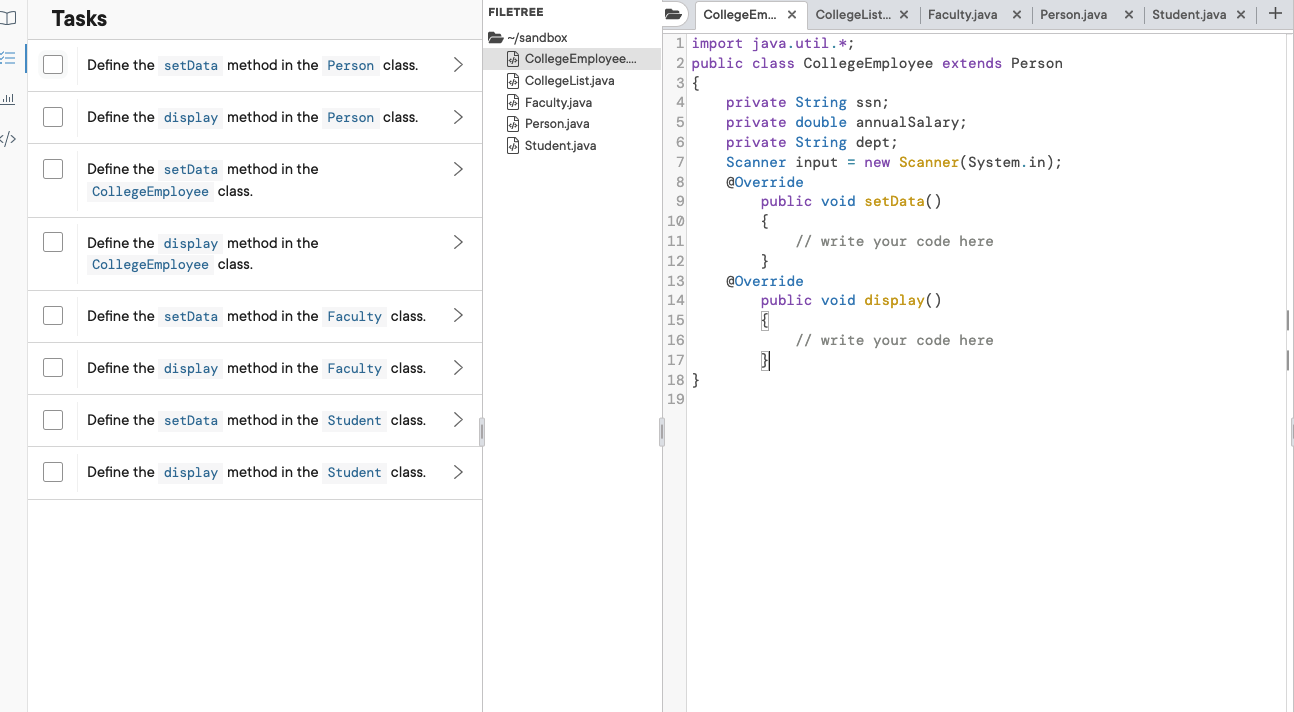The image size is (1294, 712).
Task: Select the task checklist icon in sidebar
Action: pyautogui.click(x=8, y=59)
